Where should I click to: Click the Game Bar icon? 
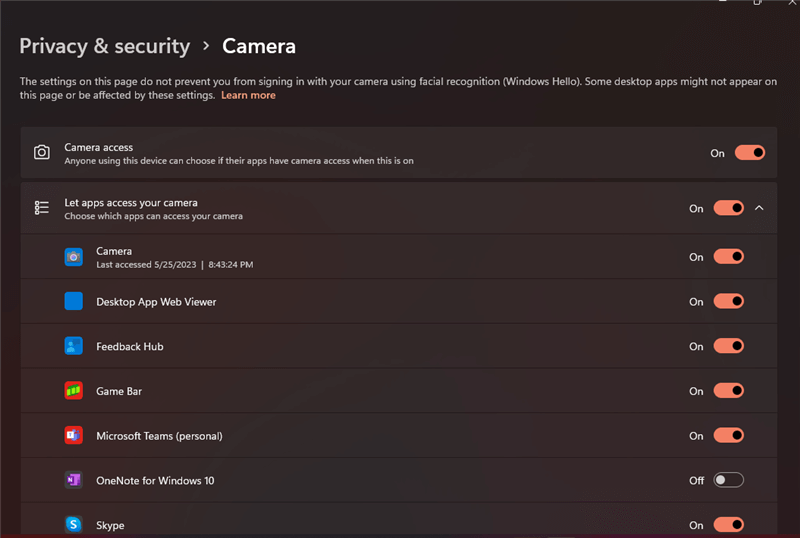pos(74,391)
